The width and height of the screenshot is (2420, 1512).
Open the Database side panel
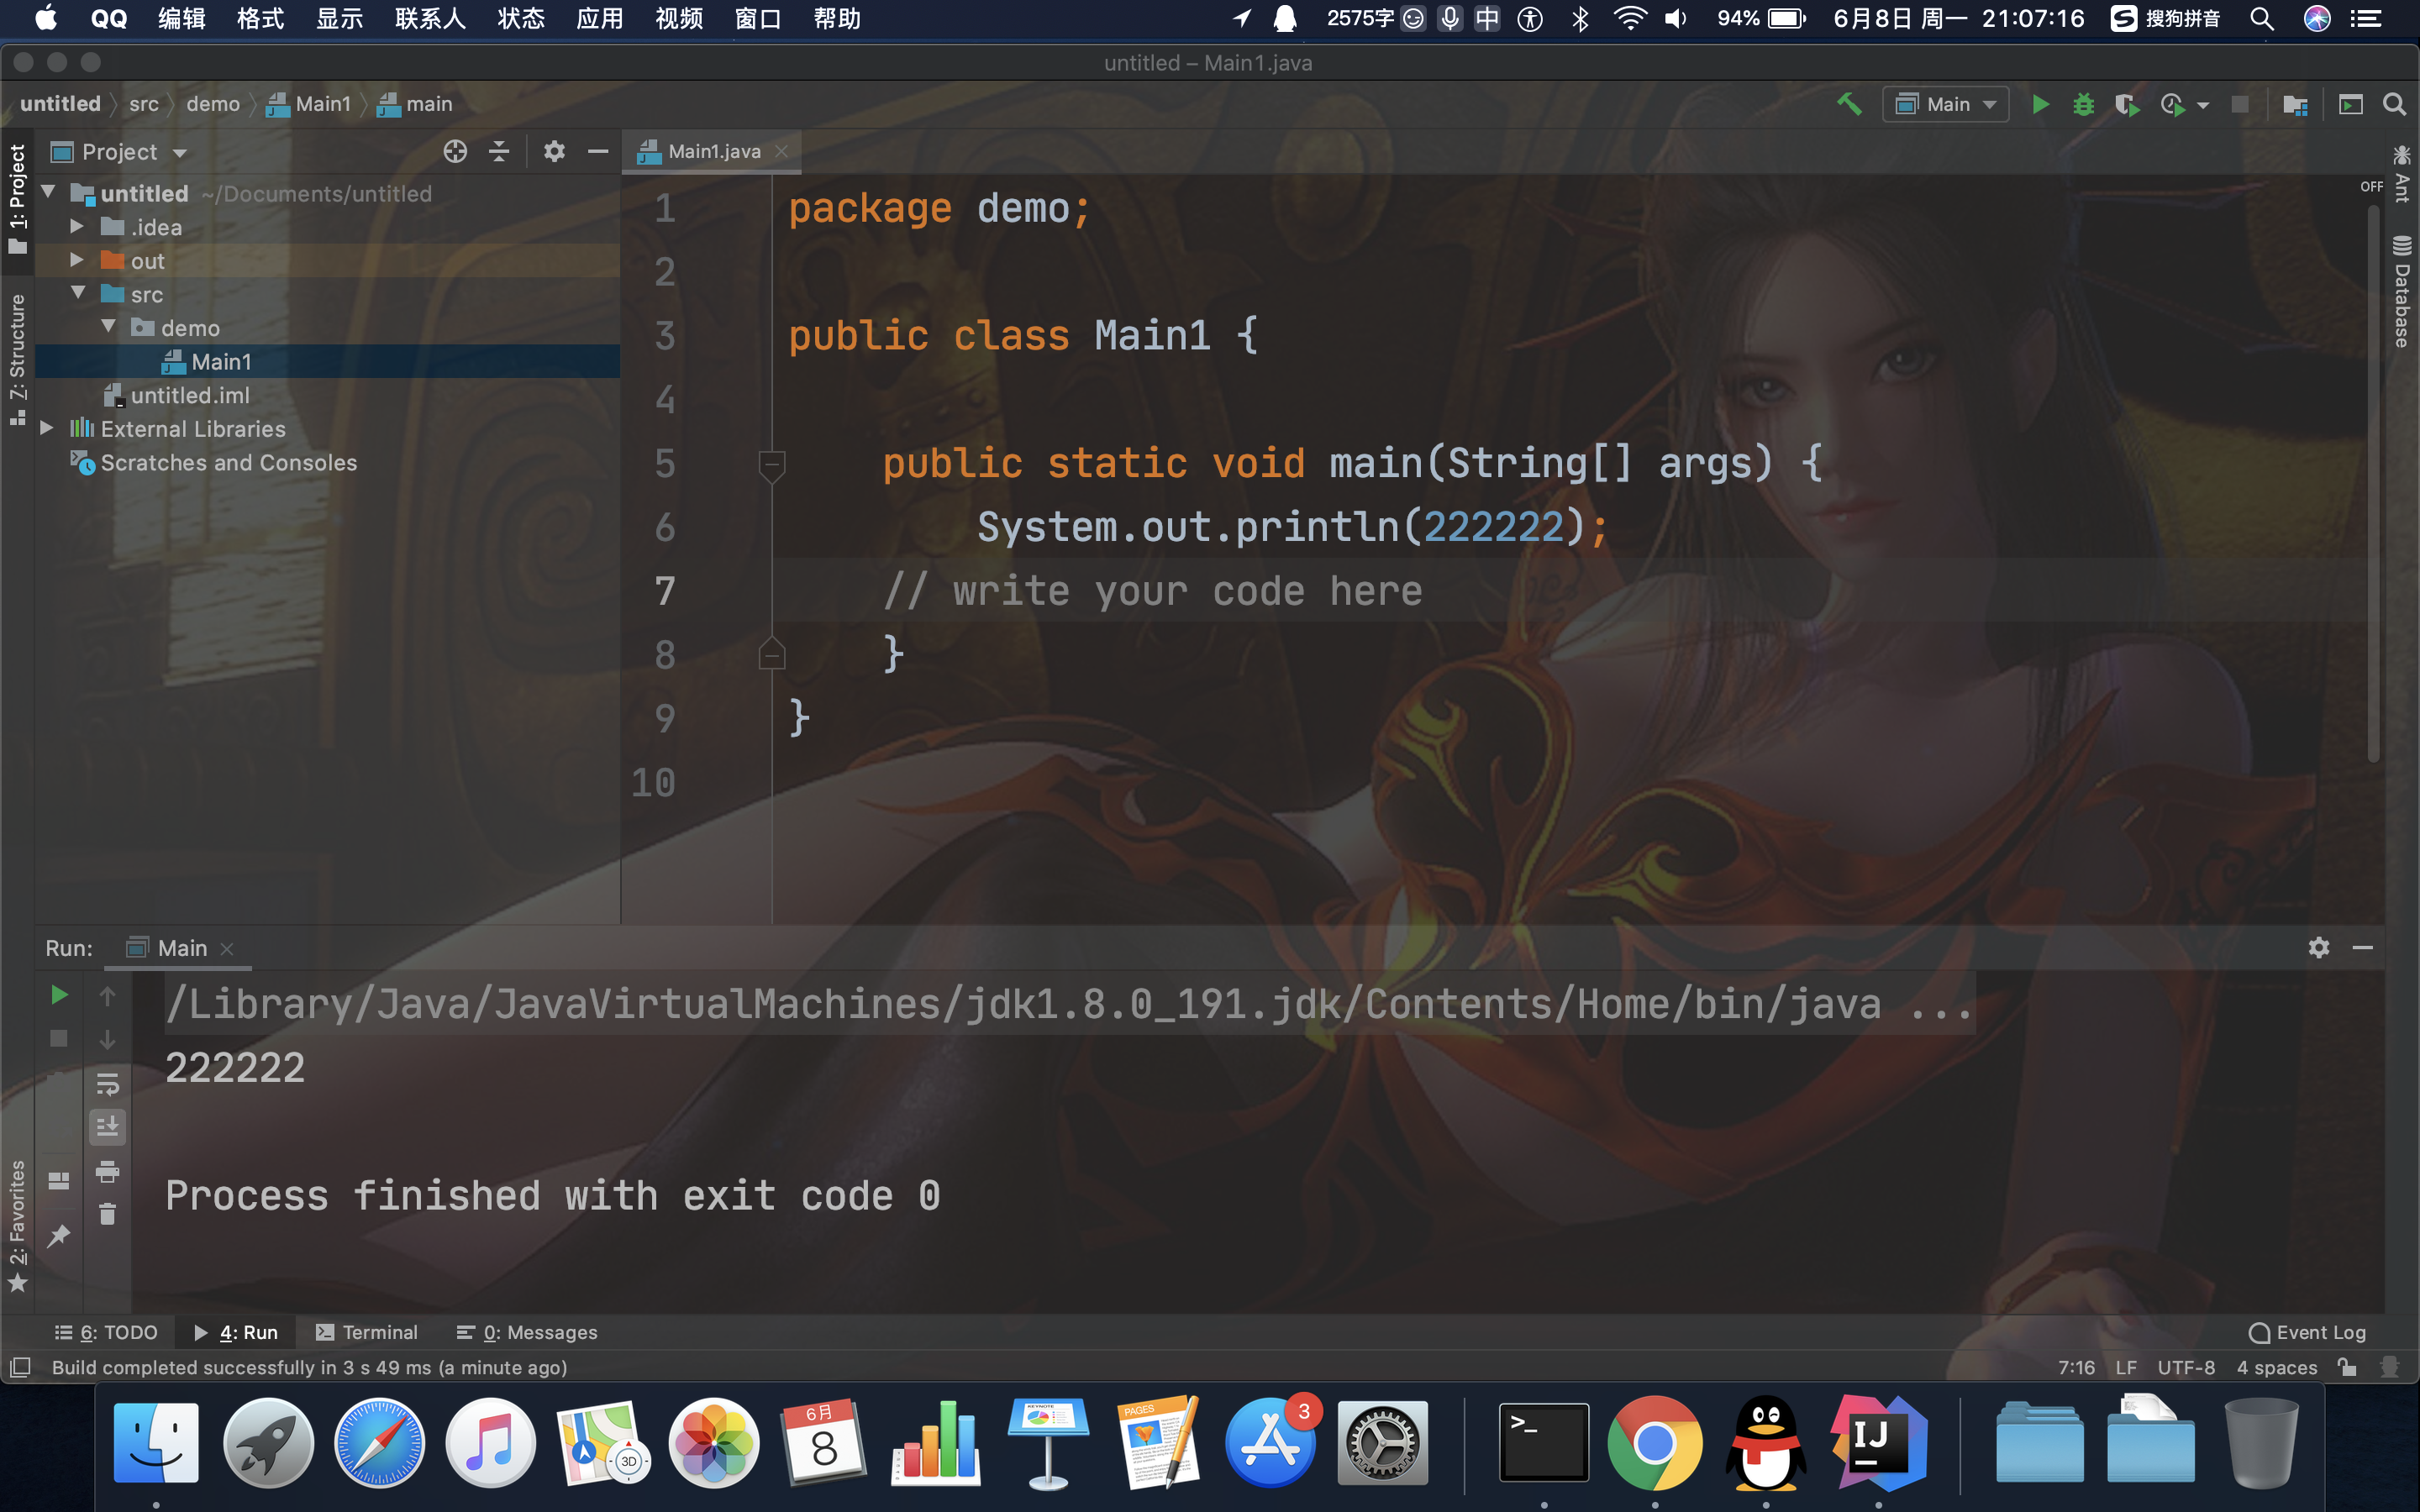pyautogui.click(x=2401, y=291)
